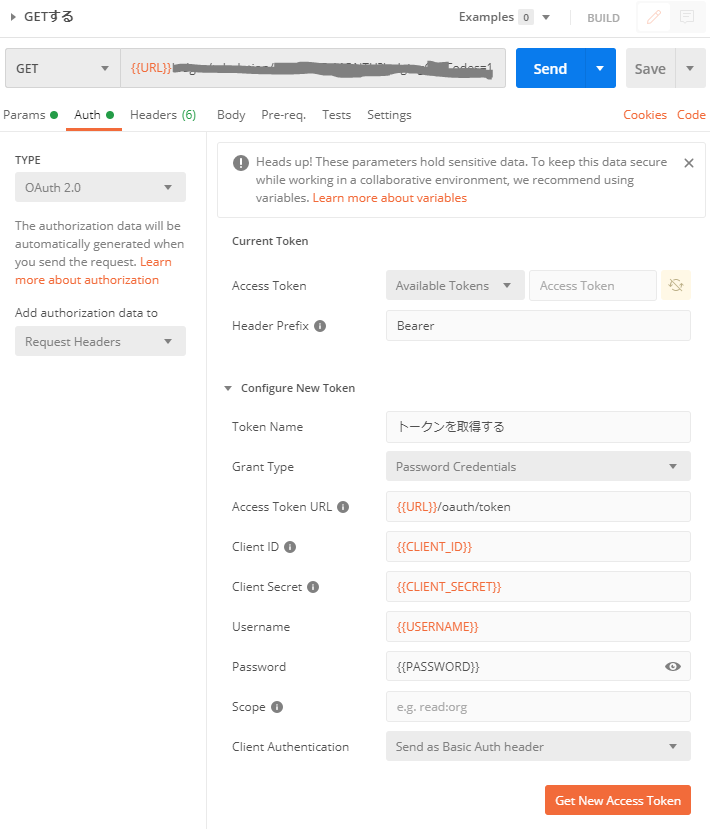Click the edit pencil icon near BUILD
Screen dimensions: 710x829
654,17
